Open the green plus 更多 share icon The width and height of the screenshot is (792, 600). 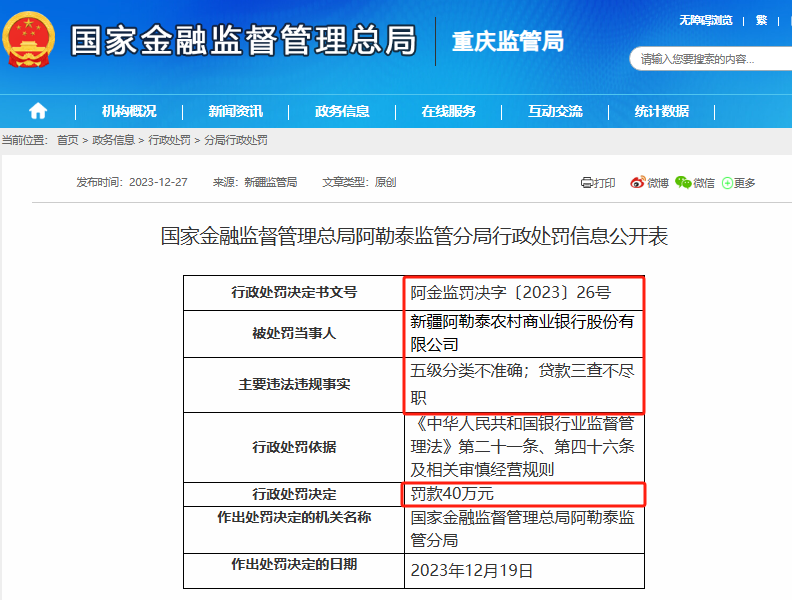click(727, 183)
